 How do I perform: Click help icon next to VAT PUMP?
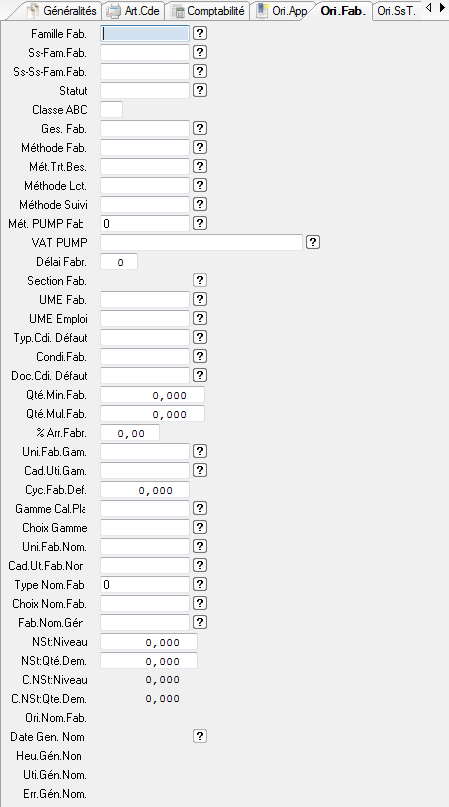click(313, 242)
